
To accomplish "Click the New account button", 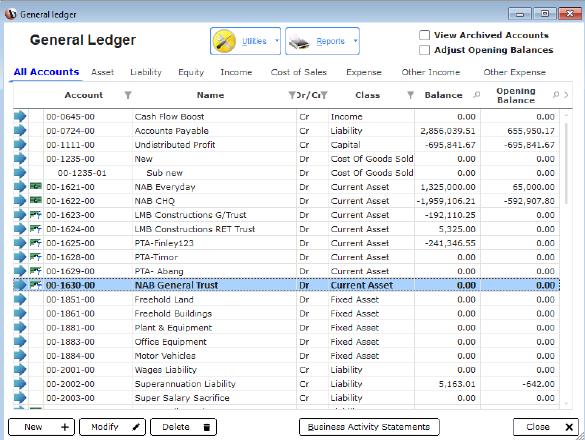I will (x=41, y=427).
